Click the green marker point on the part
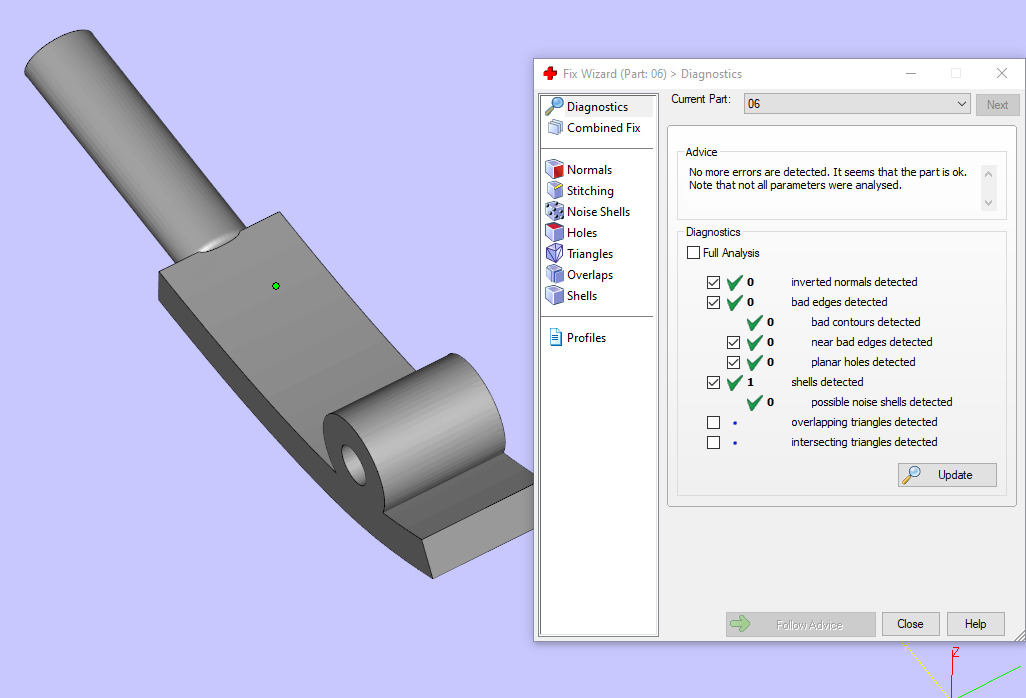 pyautogui.click(x=276, y=286)
